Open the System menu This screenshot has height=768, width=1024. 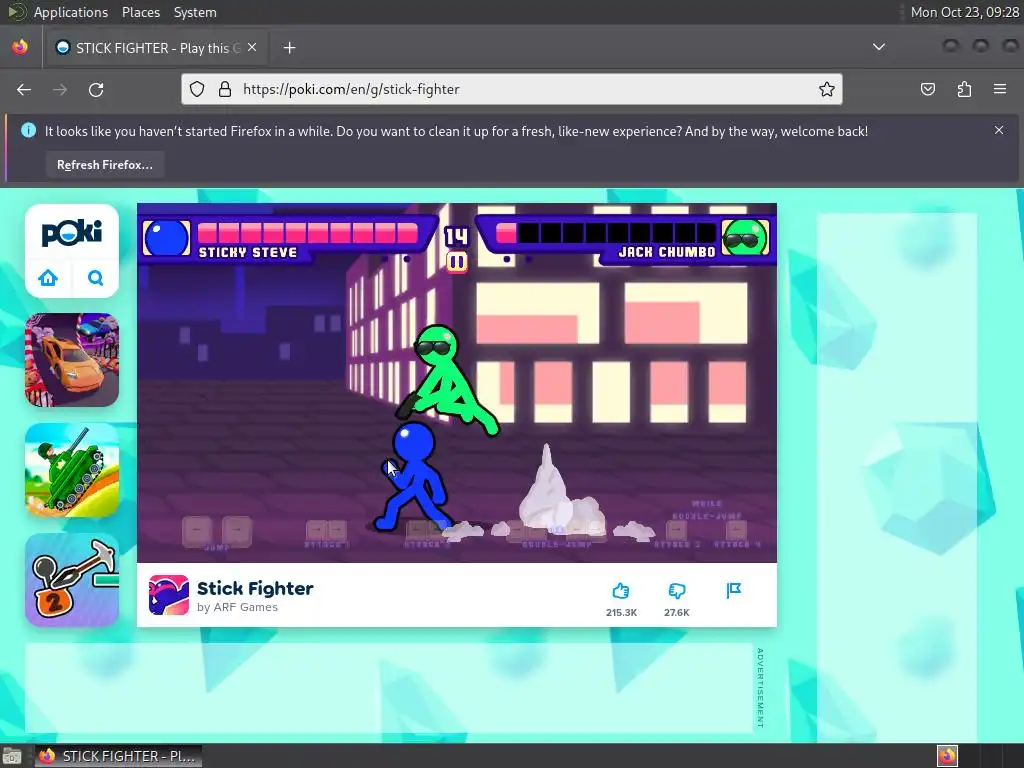[x=195, y=12]
